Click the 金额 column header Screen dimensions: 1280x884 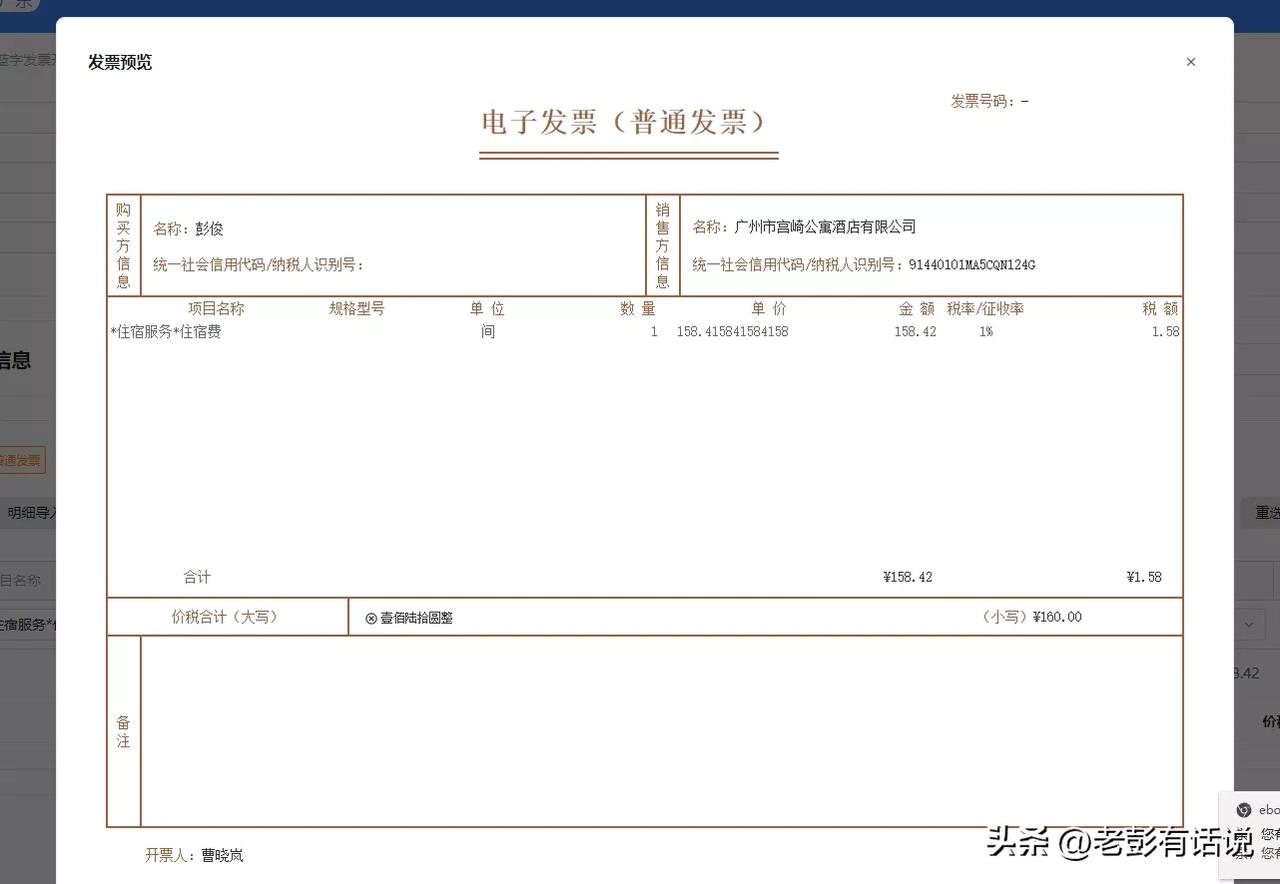(917, 309)
